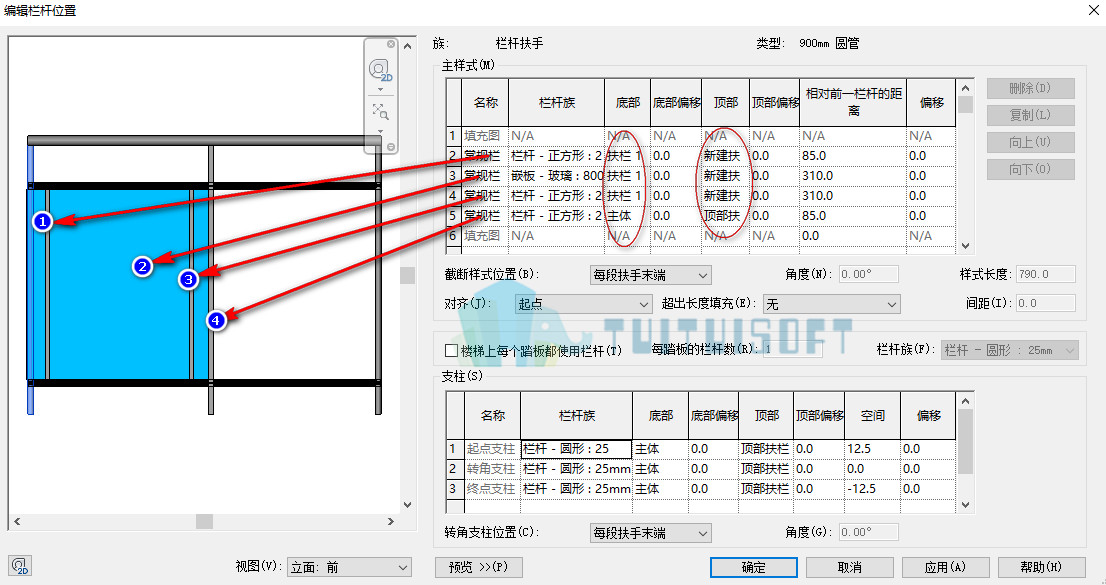Click 栏杆族 column header in 主样式 table

click(x=557, y=102)
